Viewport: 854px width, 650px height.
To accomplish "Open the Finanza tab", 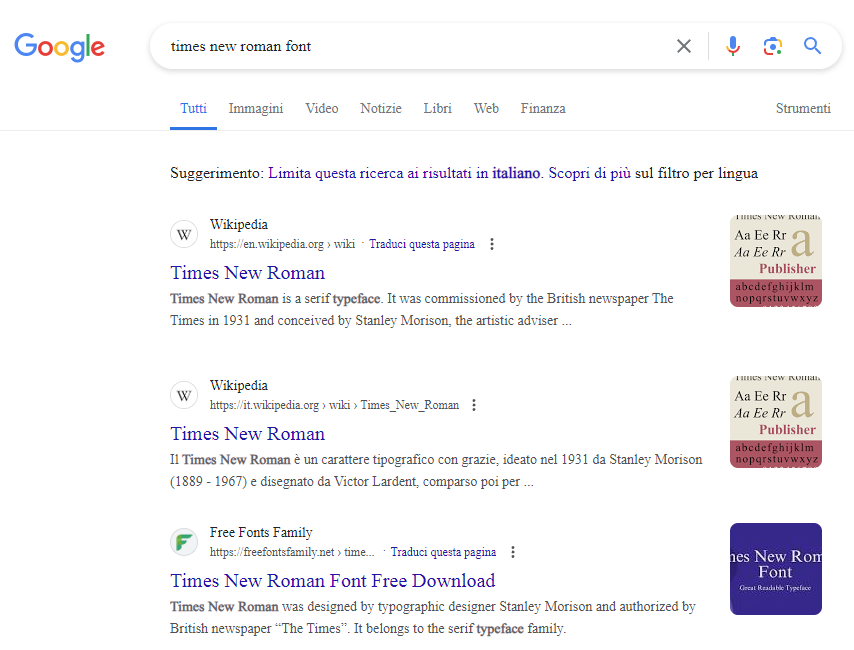I will click(542, 108).
